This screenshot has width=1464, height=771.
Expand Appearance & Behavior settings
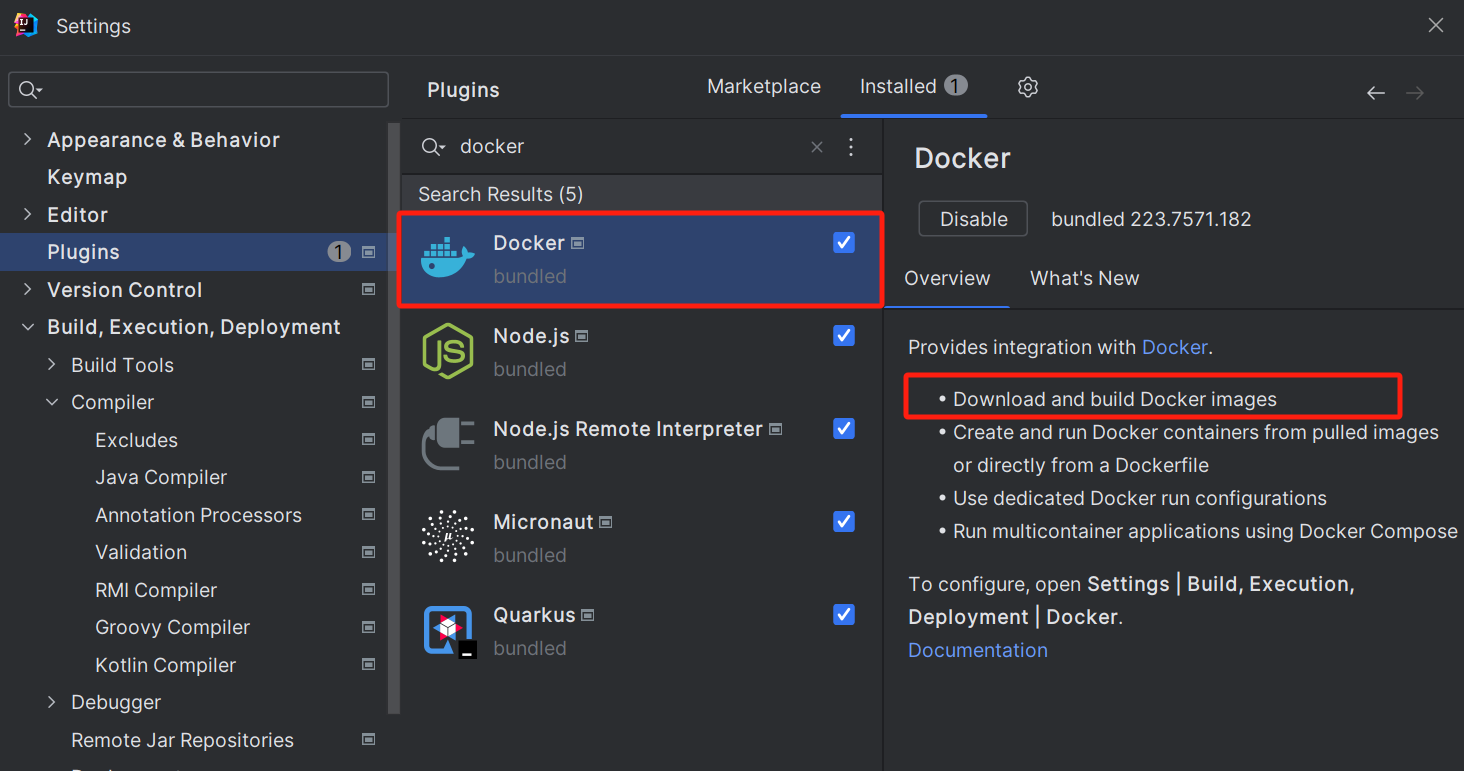pyautogui.click(x=27, y=140)
